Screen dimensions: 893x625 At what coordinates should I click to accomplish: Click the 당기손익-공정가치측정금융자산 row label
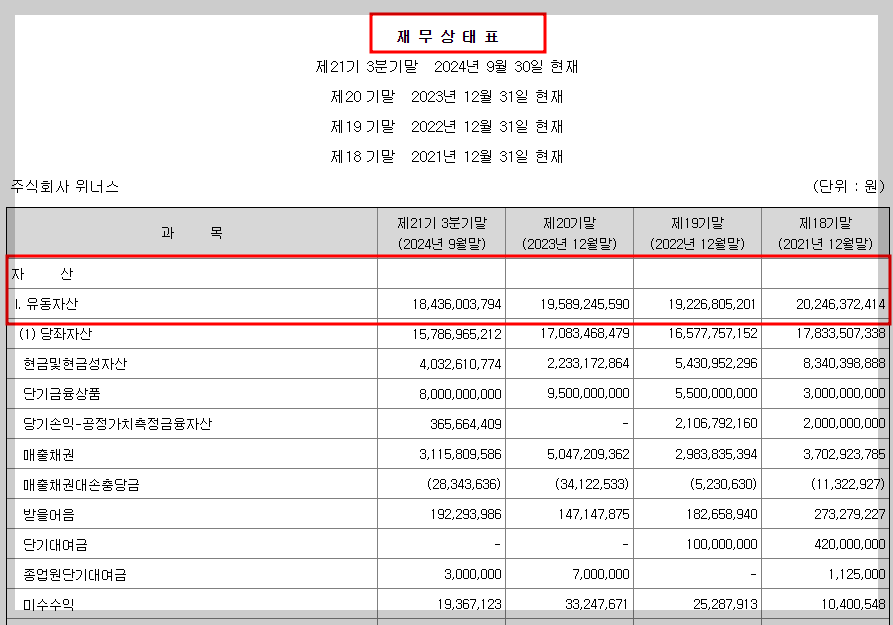coord(117,423)
